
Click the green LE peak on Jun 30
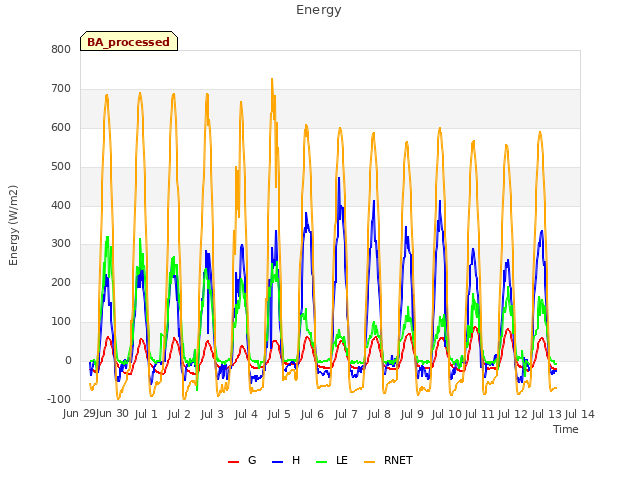(107, 237)
